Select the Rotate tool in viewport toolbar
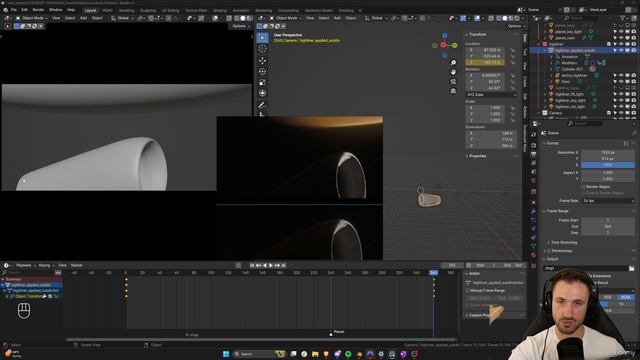 [x=262, y=71]
